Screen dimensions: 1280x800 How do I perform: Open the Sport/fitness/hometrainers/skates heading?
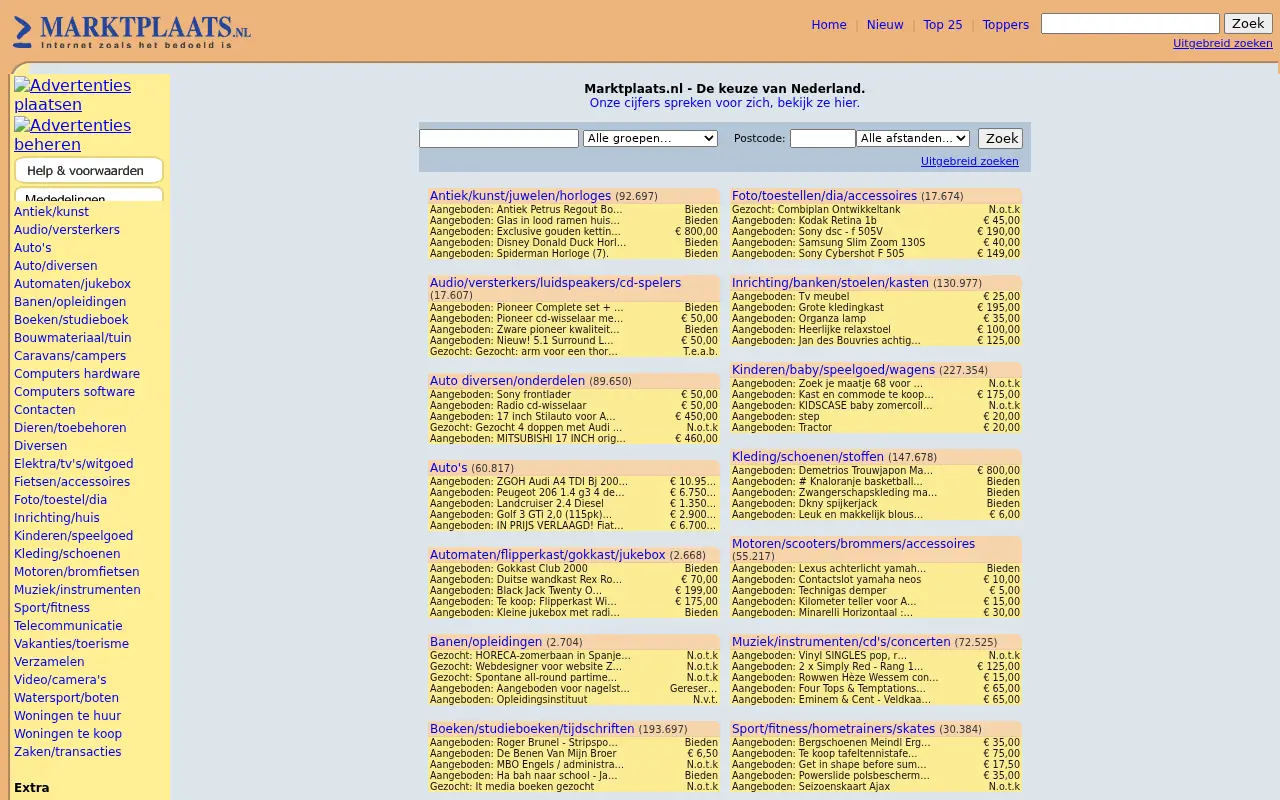coord(833,729)
